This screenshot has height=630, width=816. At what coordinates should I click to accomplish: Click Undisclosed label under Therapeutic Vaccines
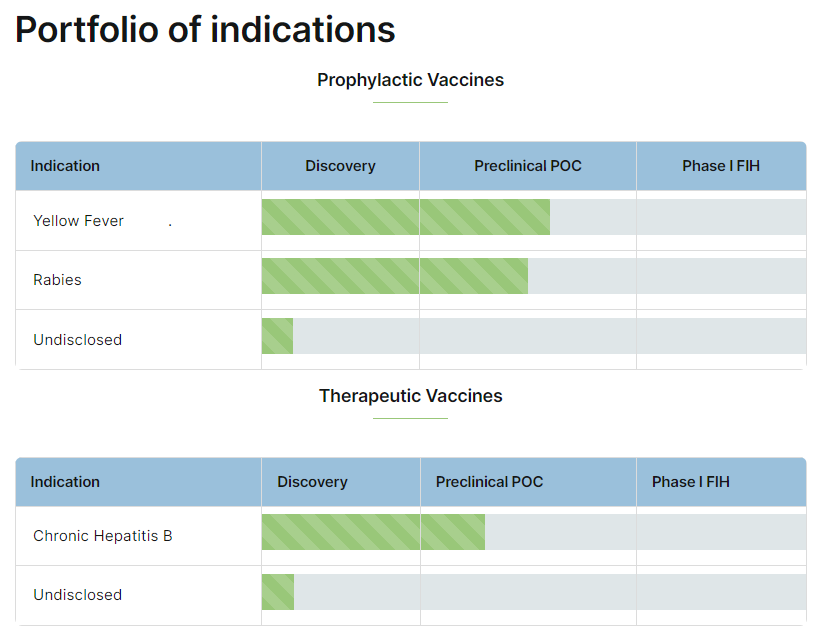pyautogui.click(x=77, y=595)
